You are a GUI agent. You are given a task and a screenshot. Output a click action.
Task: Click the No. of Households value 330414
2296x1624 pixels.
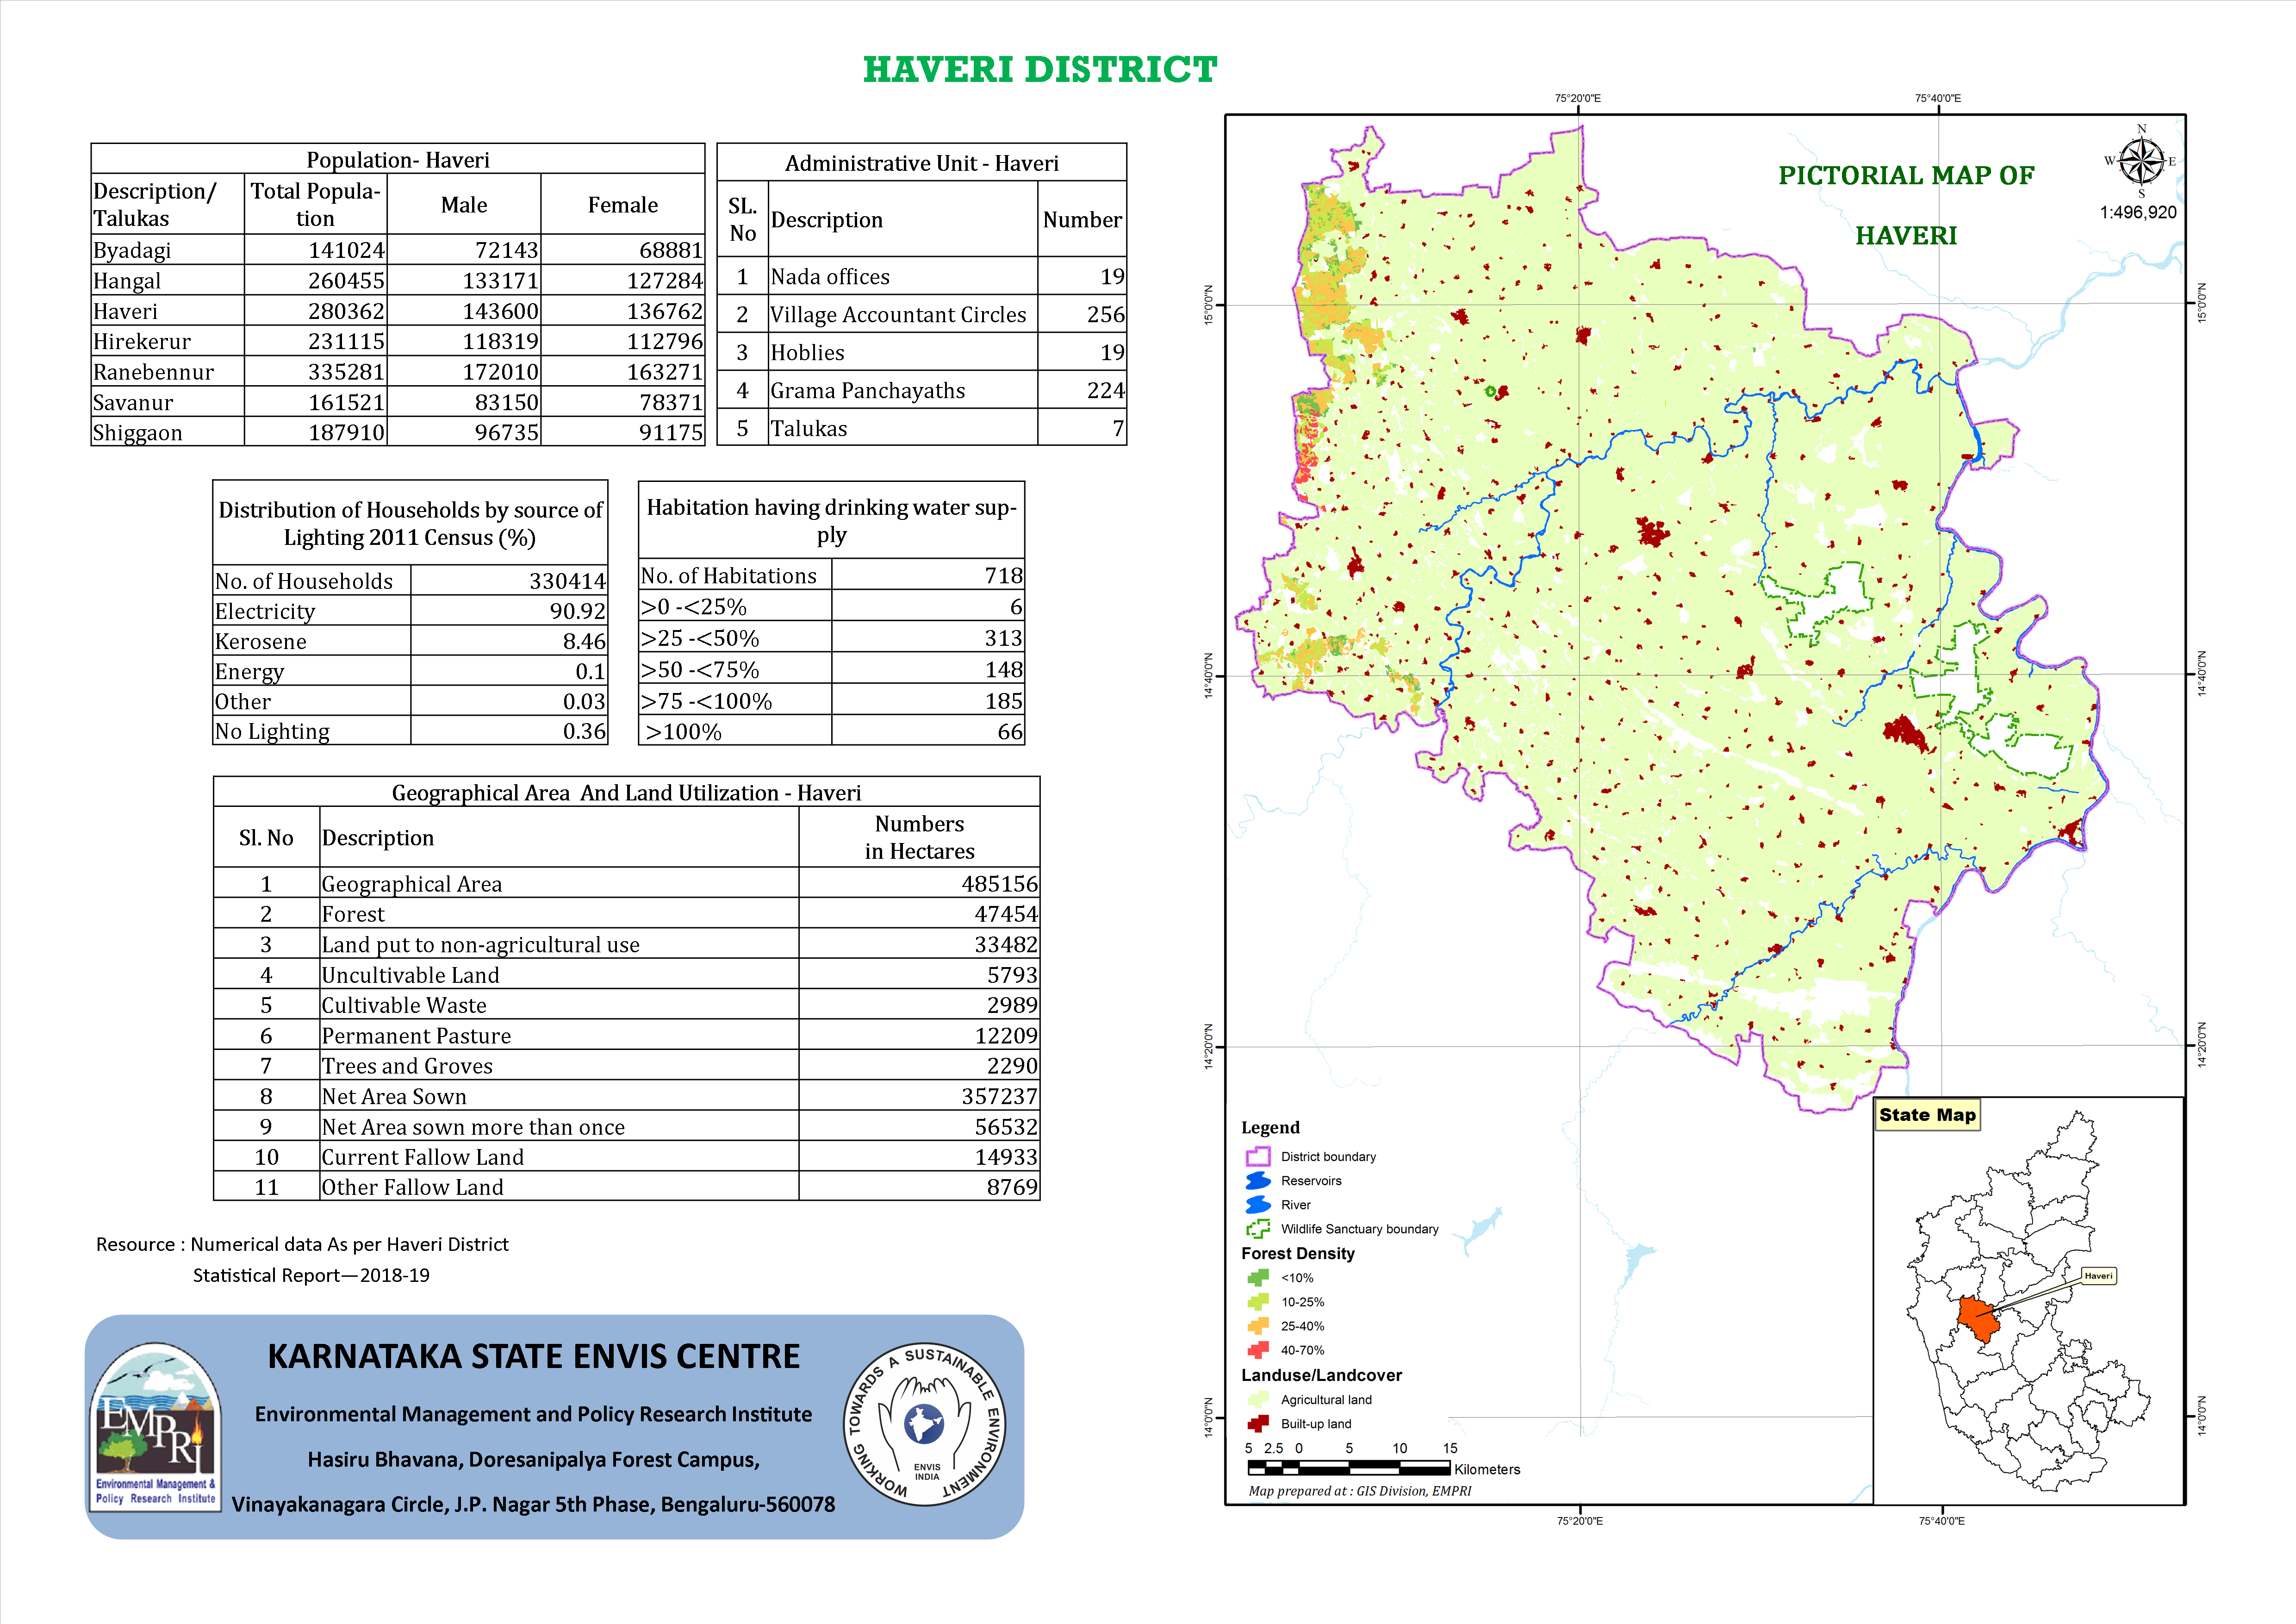pos(567,581)
